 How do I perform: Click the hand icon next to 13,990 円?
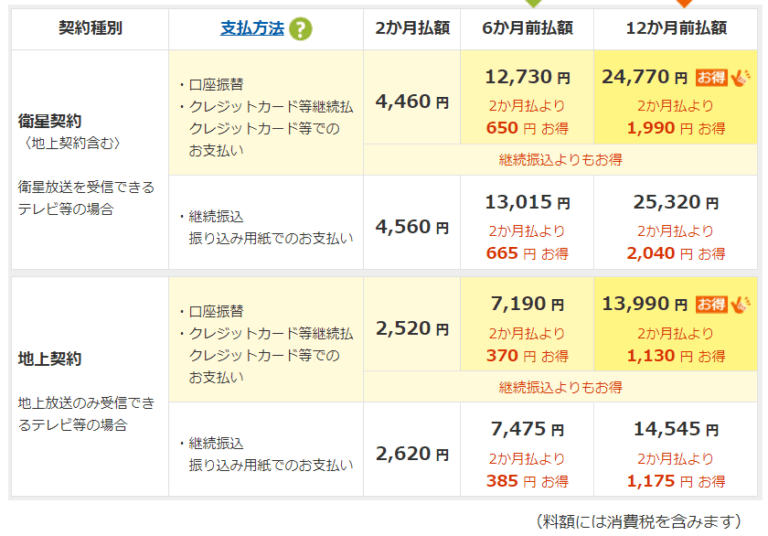pyautogui.click(x=739, y=304)
